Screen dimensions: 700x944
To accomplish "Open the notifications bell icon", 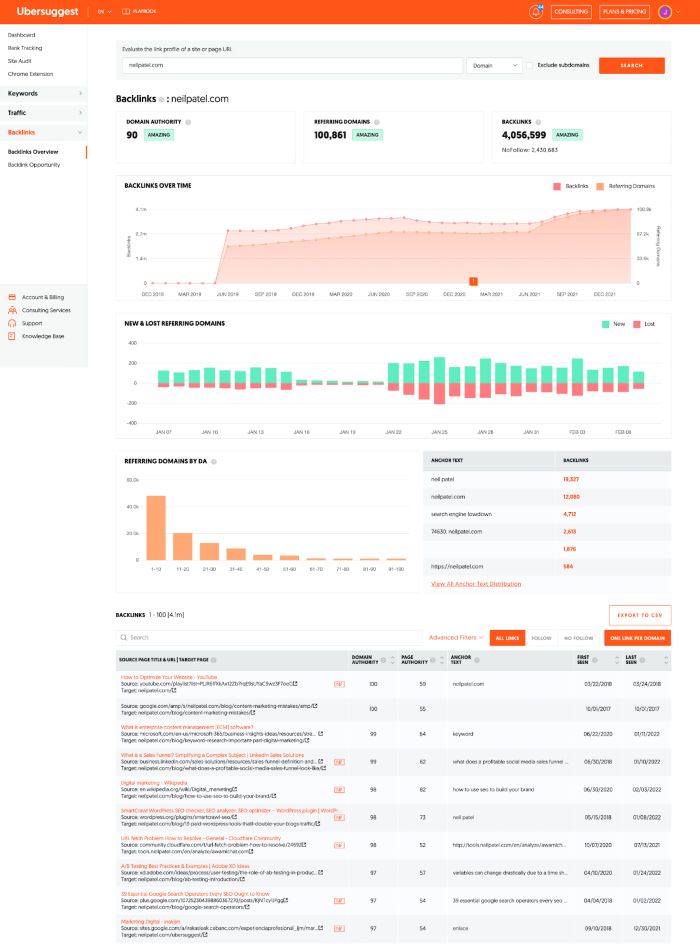I will tap(535, 11).
